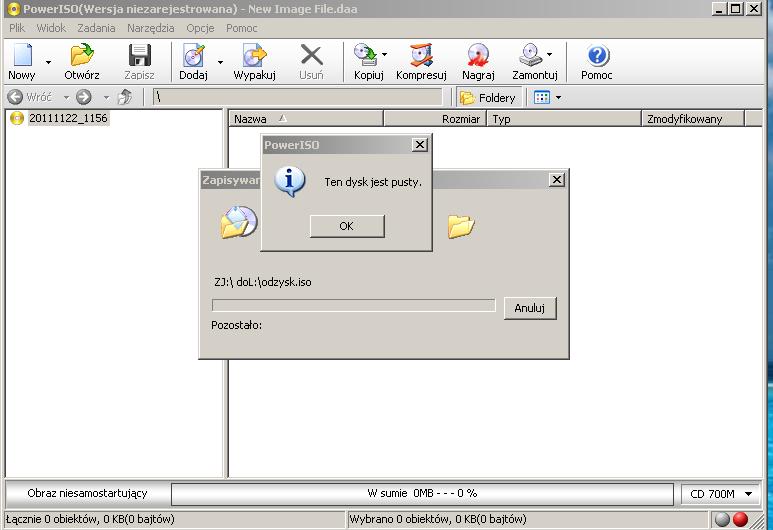The width and height of the screenshot is (773, 530).
Task: Open the view mode dropdown arrow
Action: [x=559, y=98]
